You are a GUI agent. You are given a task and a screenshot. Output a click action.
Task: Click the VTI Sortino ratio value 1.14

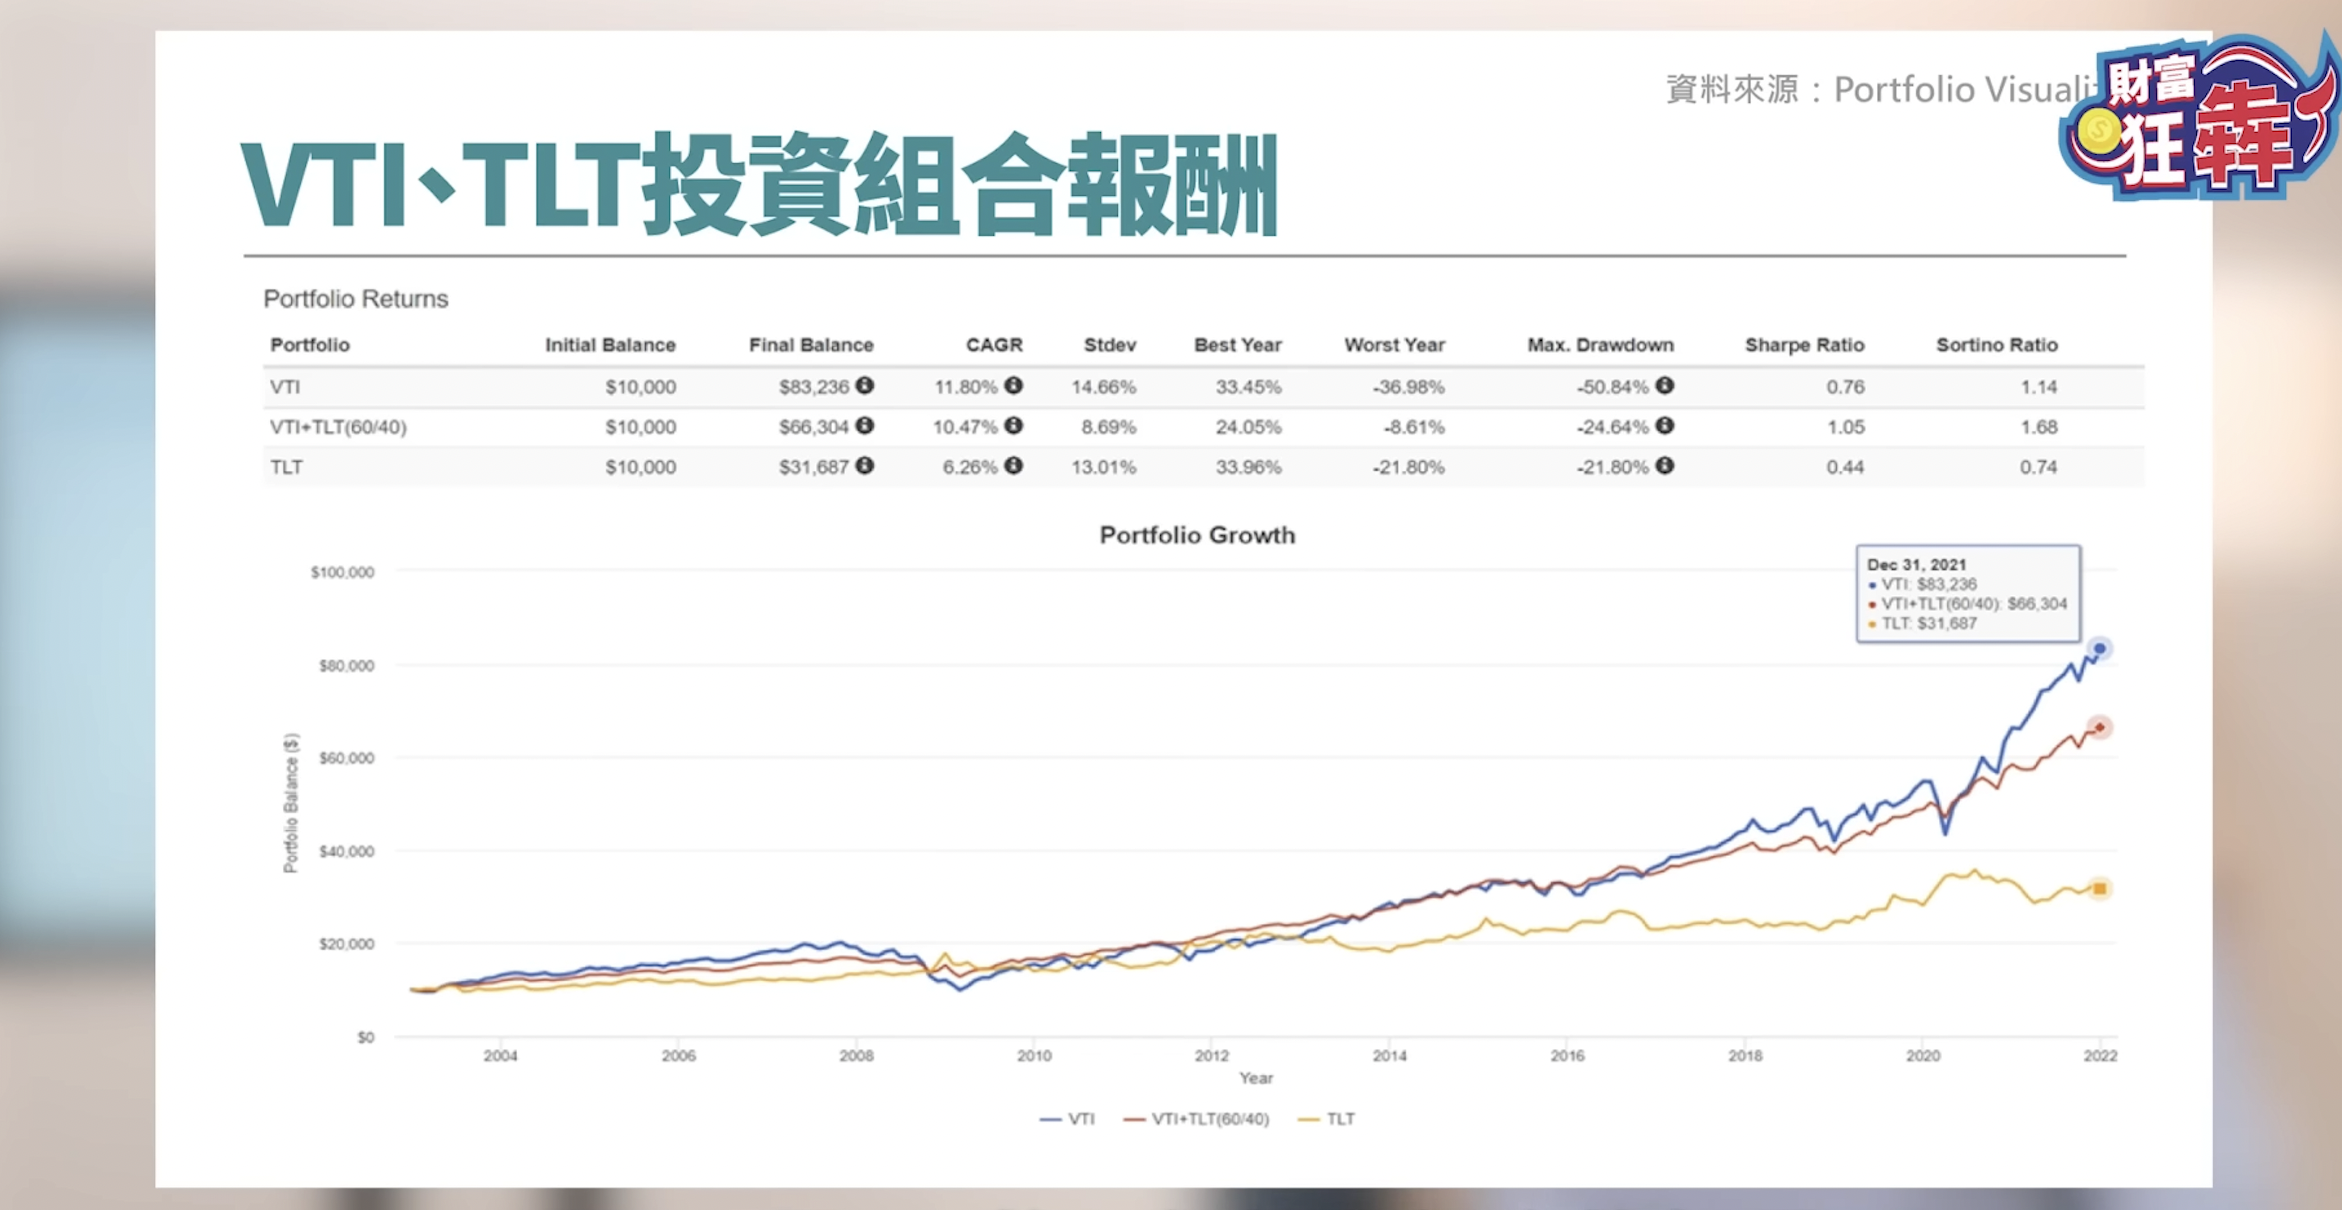2039,387
